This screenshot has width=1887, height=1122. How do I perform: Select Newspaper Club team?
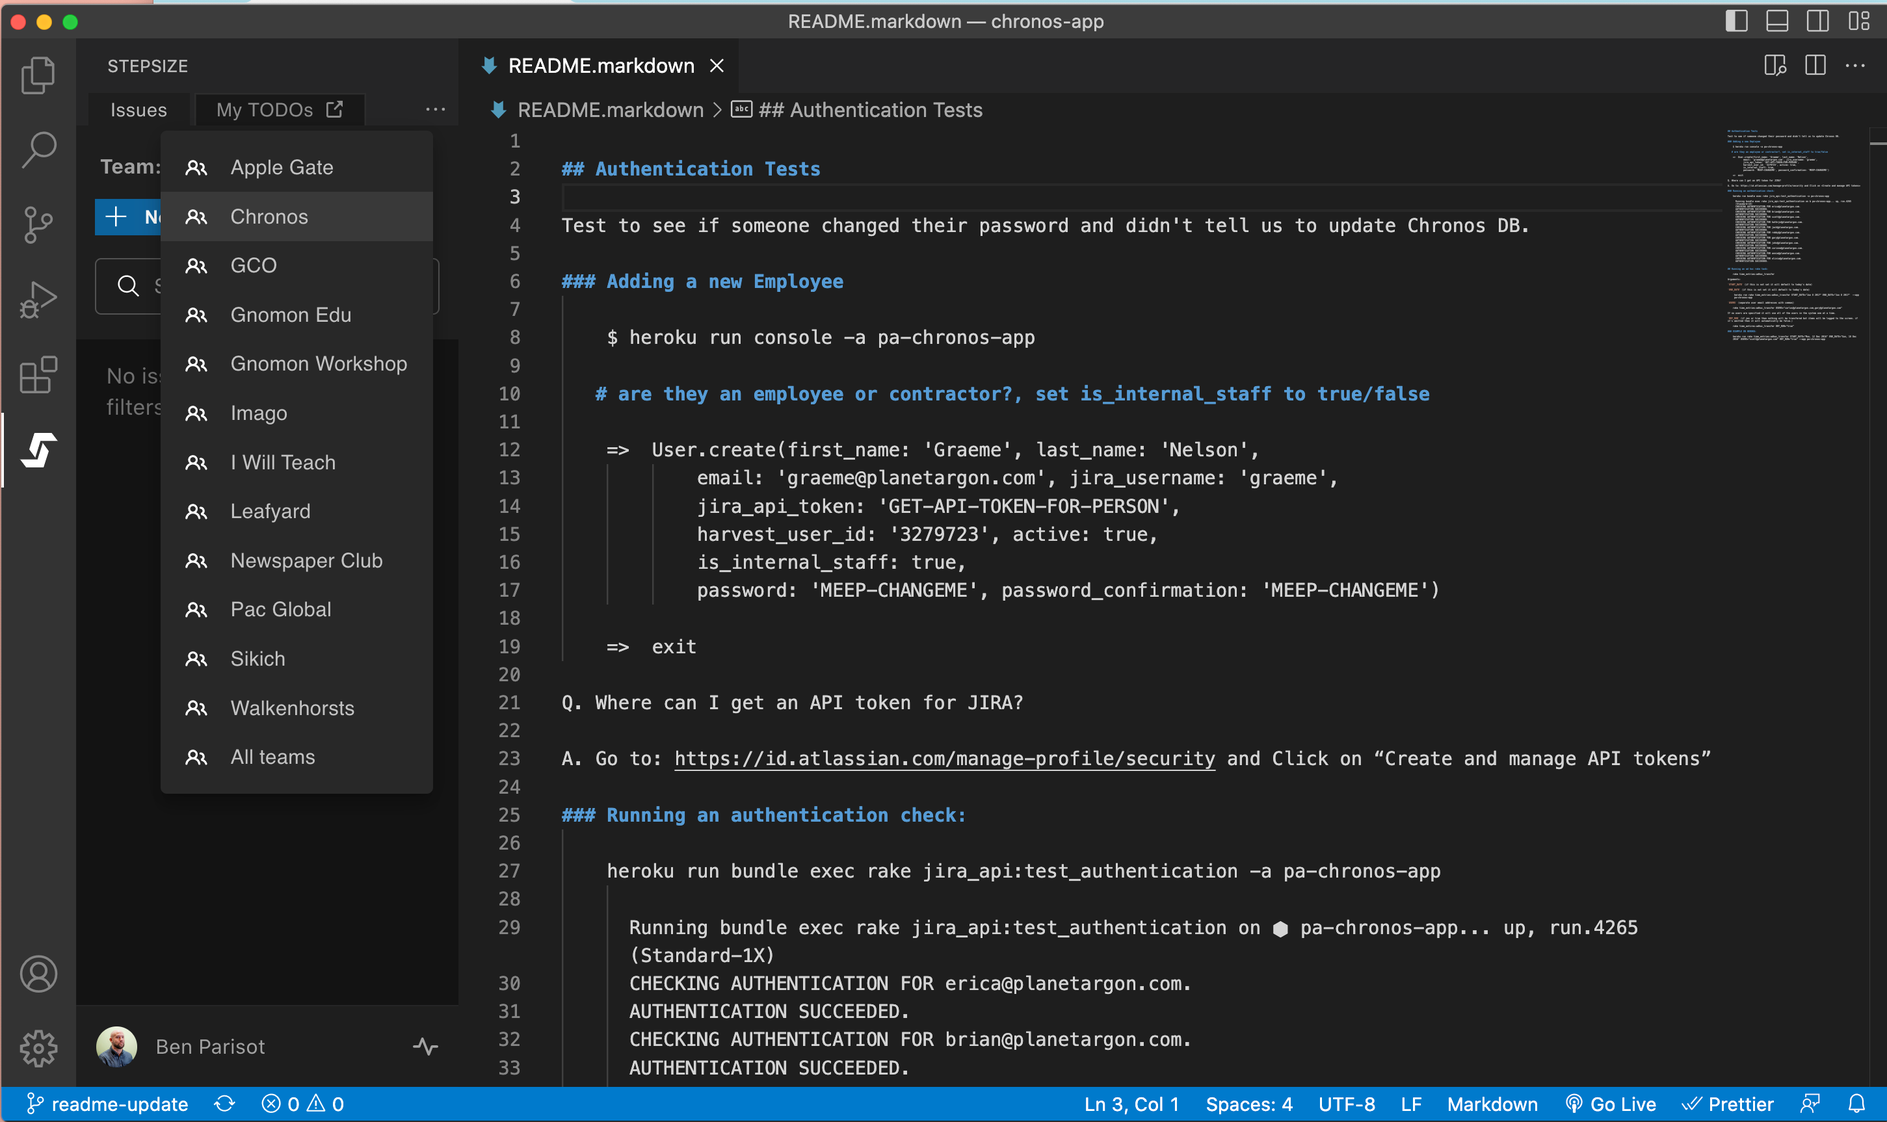[x=297, y=561]
